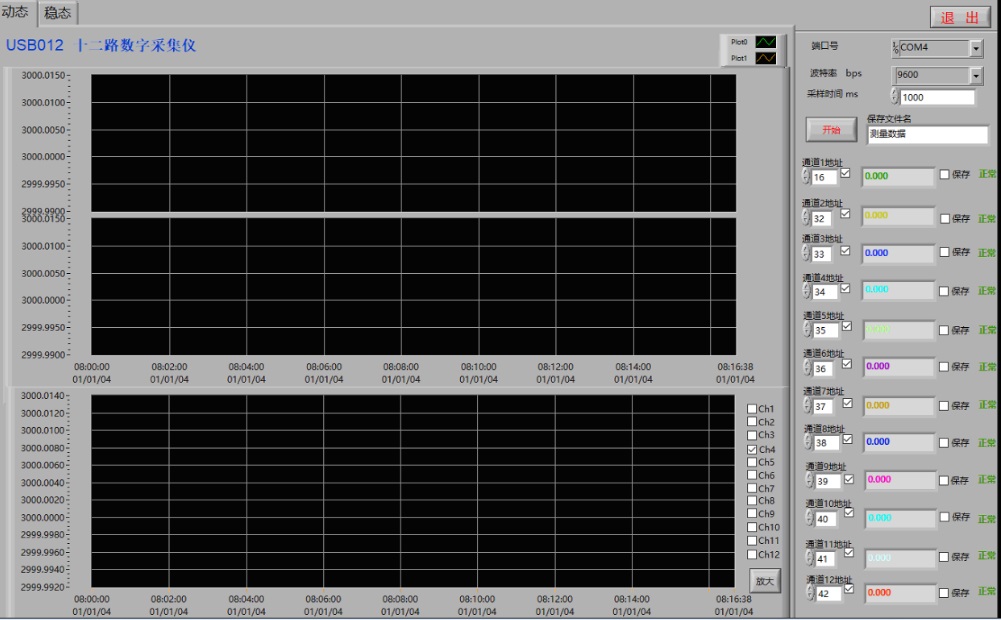Enable 保存 checkbox for channel 3
Viewport: 1001px width, 620px height.
coord(945,252)
